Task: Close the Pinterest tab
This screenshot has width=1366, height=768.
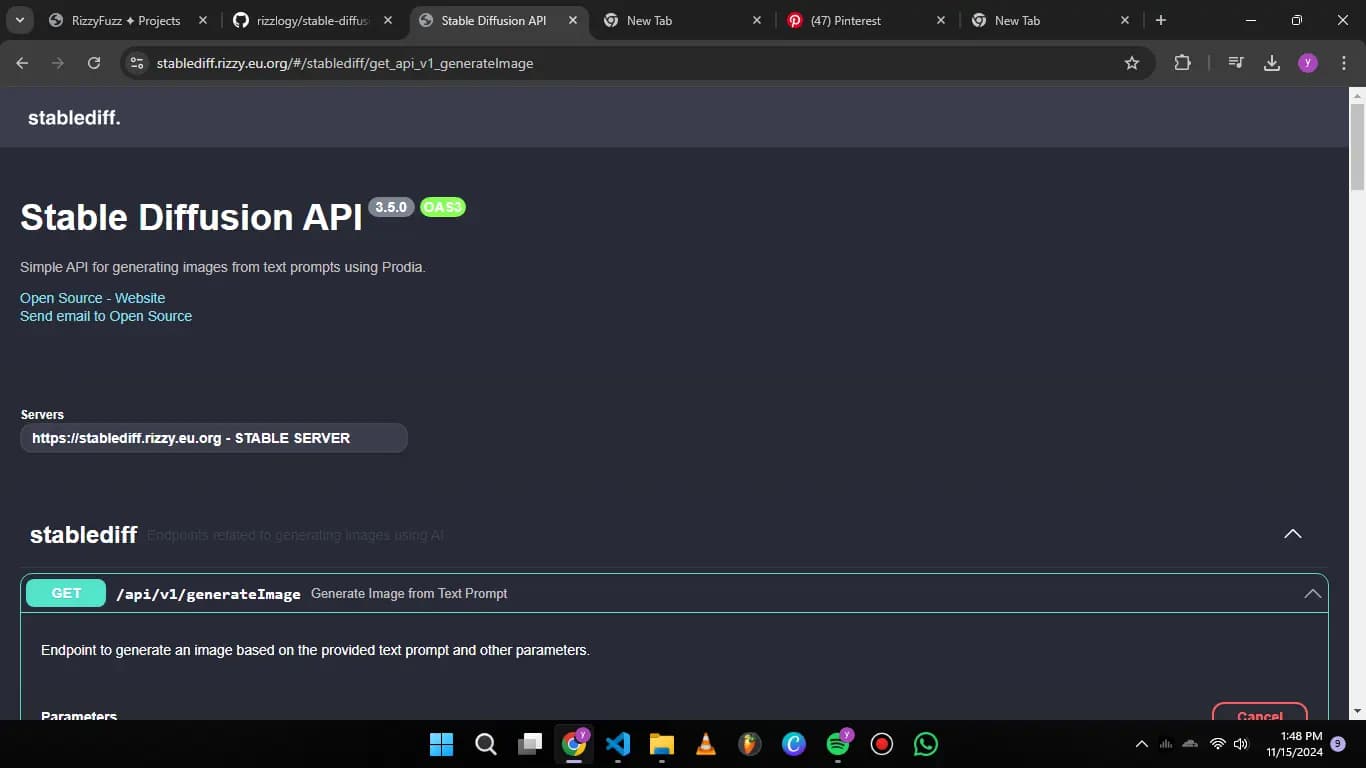Action: 941,20
